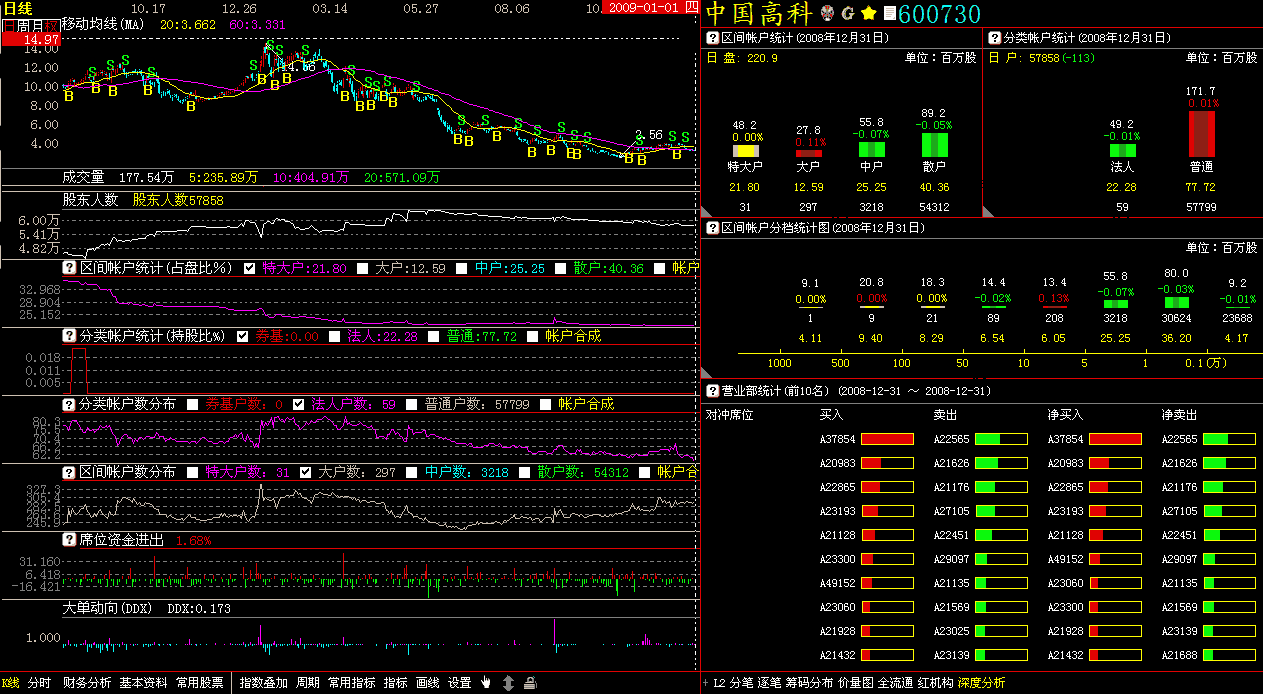This screenshot has height=694, width=1263.
Task: Click the hand cursor icon in bottom toolbar
Action: (x=486, y=683)
